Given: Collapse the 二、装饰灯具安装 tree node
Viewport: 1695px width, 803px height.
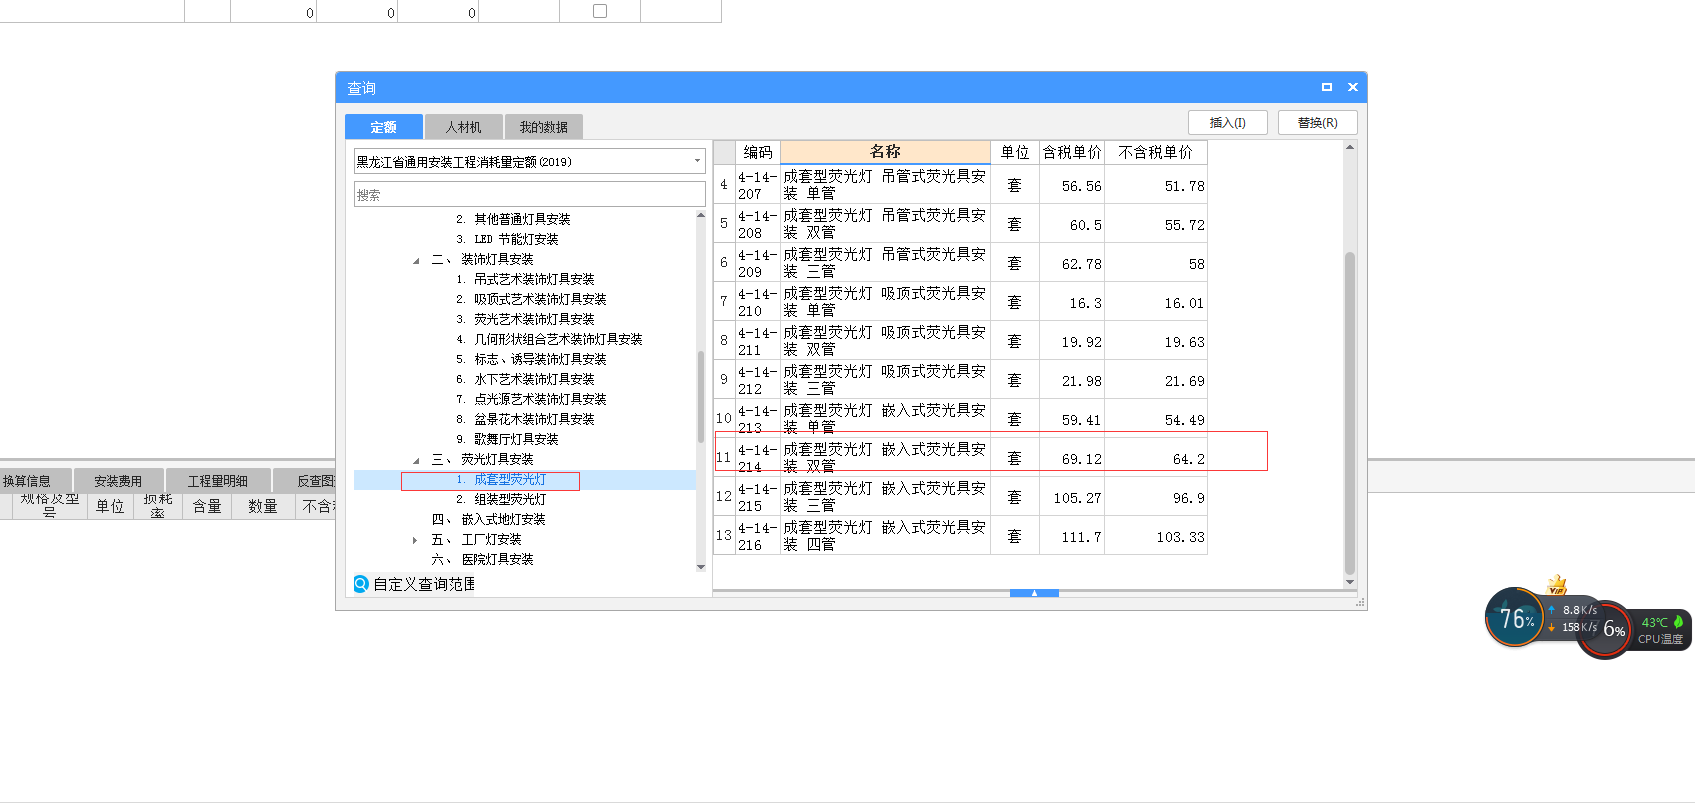Looking at the screenshot, I should point(416,260).
